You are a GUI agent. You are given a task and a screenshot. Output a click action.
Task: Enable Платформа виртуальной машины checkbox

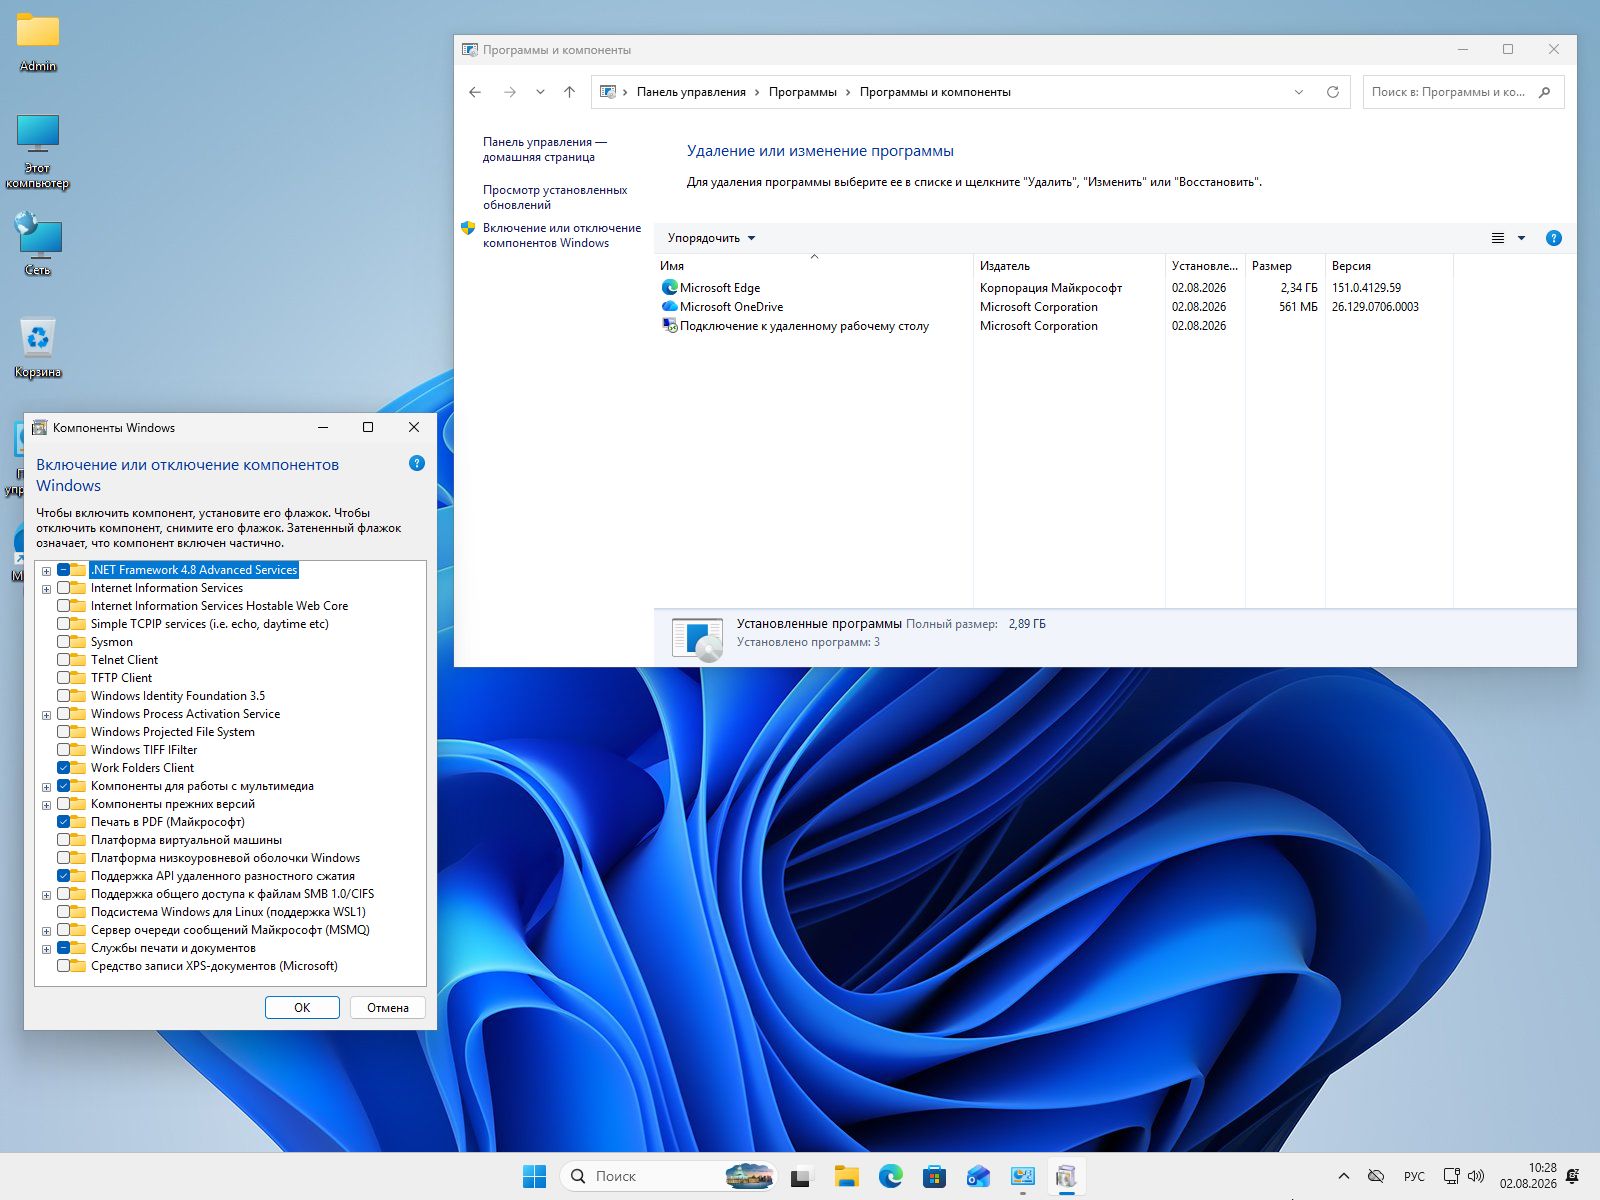64,840
